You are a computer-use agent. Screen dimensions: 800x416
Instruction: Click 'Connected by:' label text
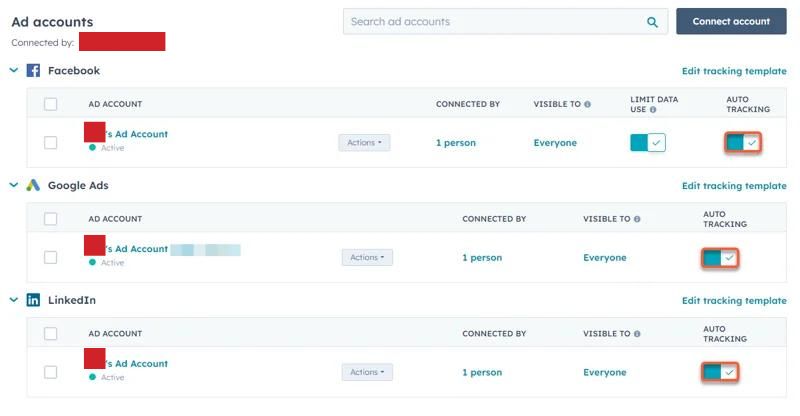click(43, 43)
